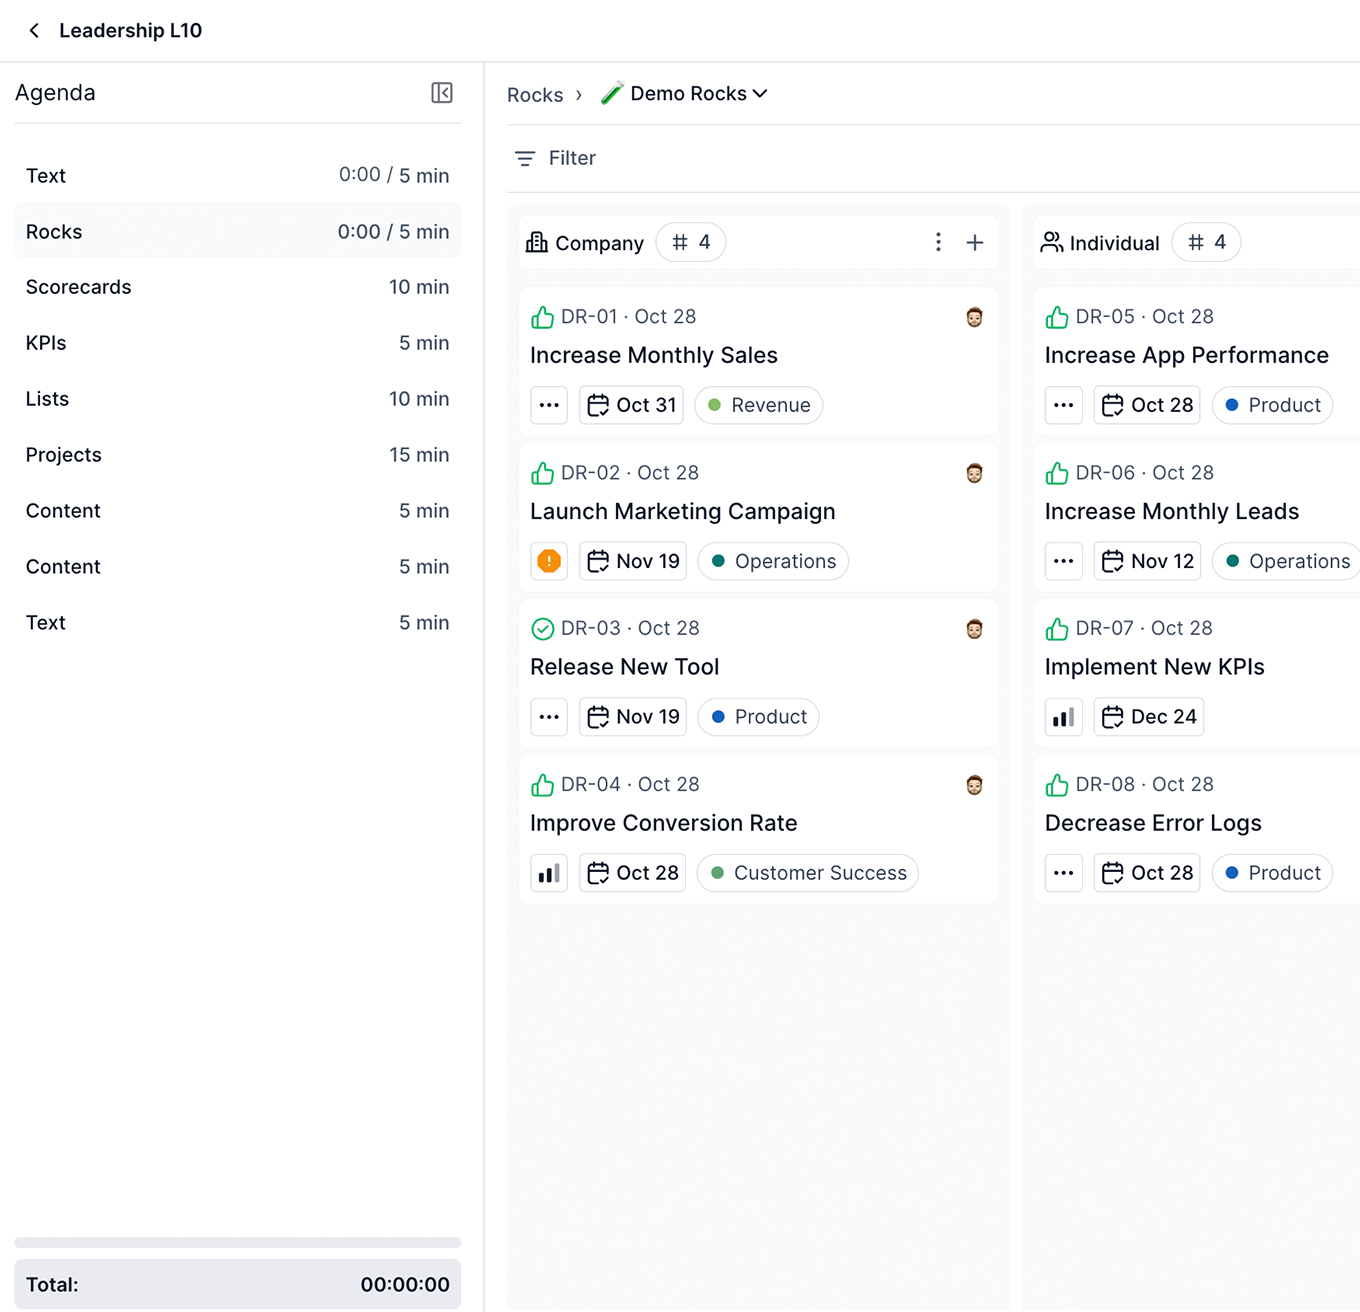This screenshot has height=1312, width=1360.
Task: Click the timer progress bar above Total
Action: 237,1243
